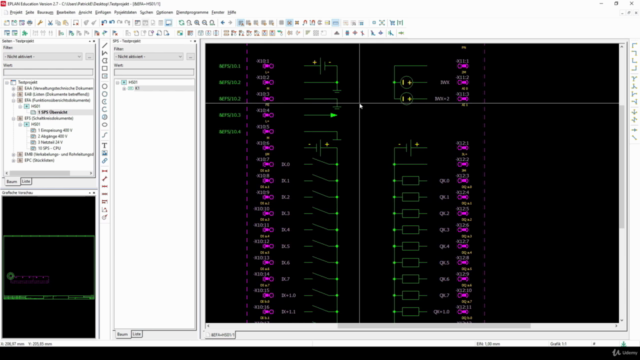Select page '10 SPS - CPU'
The height and width of the screenshot is (360, 640).
pos(49,148)
